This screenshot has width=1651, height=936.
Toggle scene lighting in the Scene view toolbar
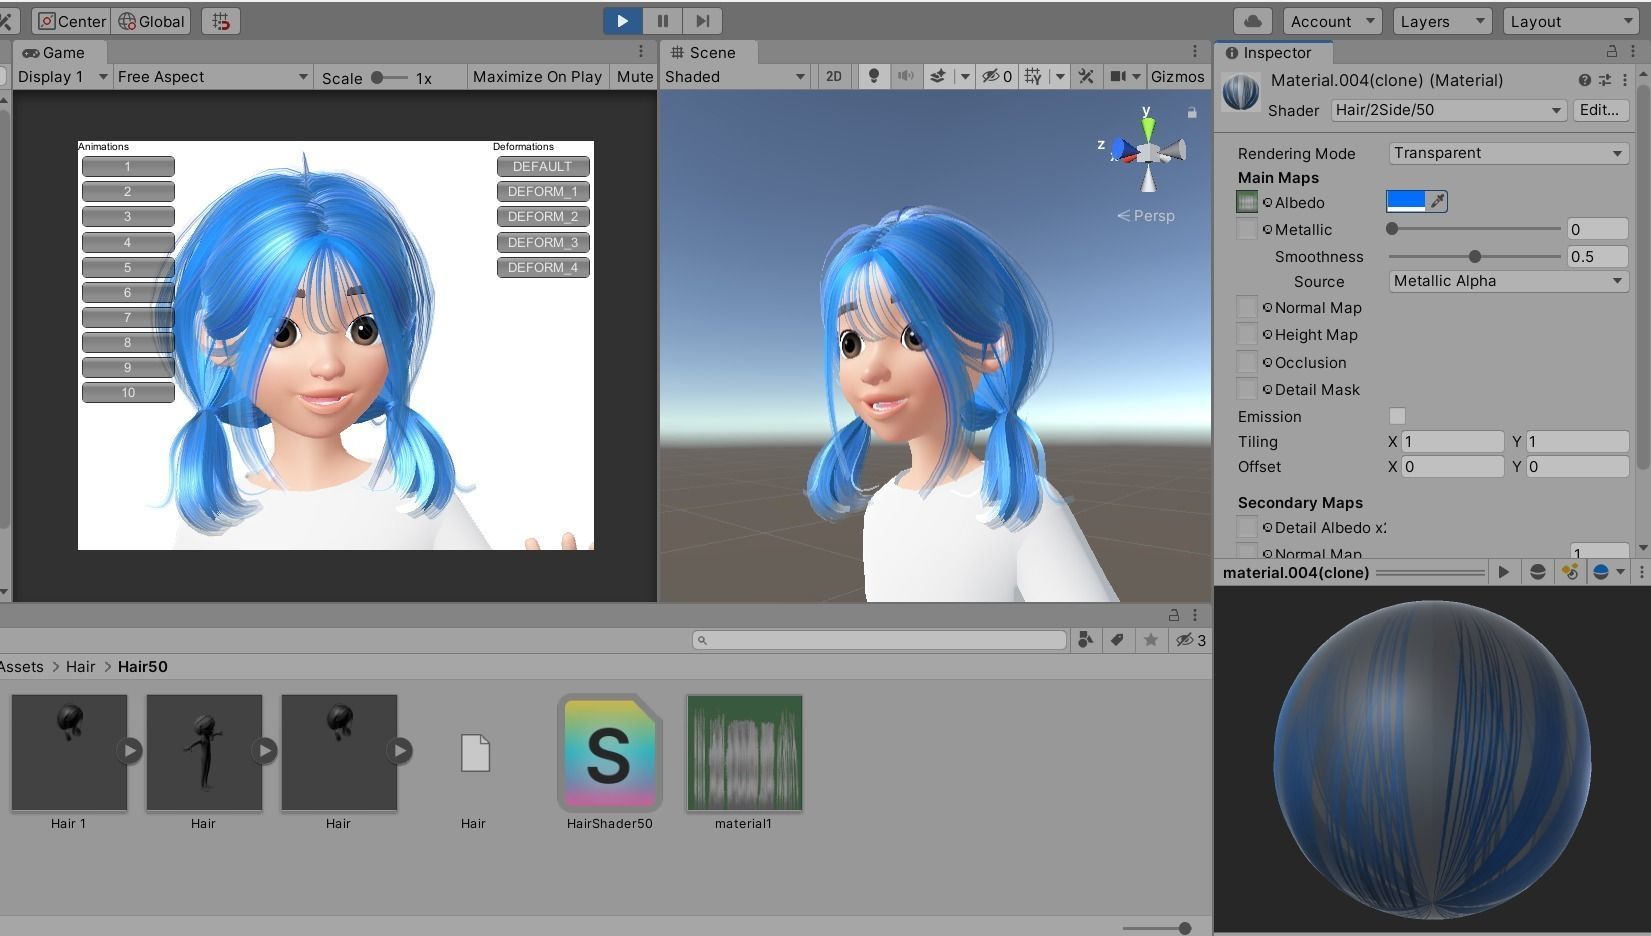[x=873, y=76]
